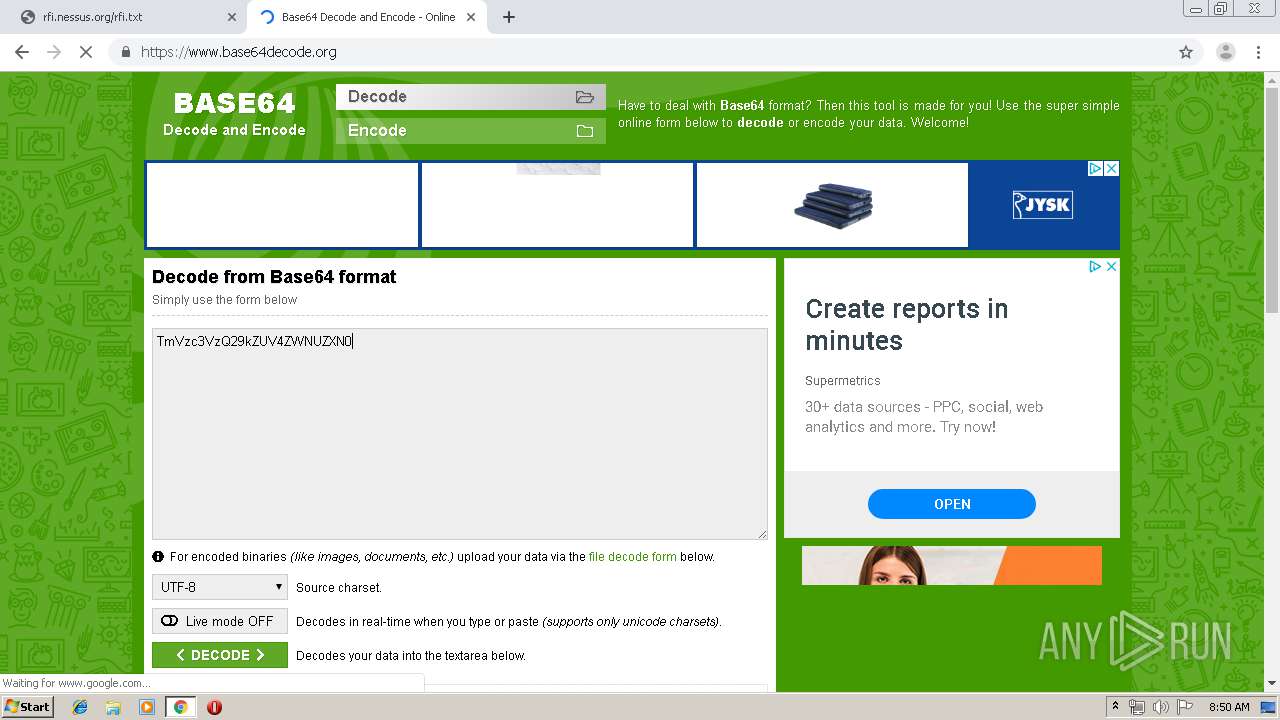Click the OPEN button in Supermetrics ad
The image size is (1280, 720).
(952, 504)
